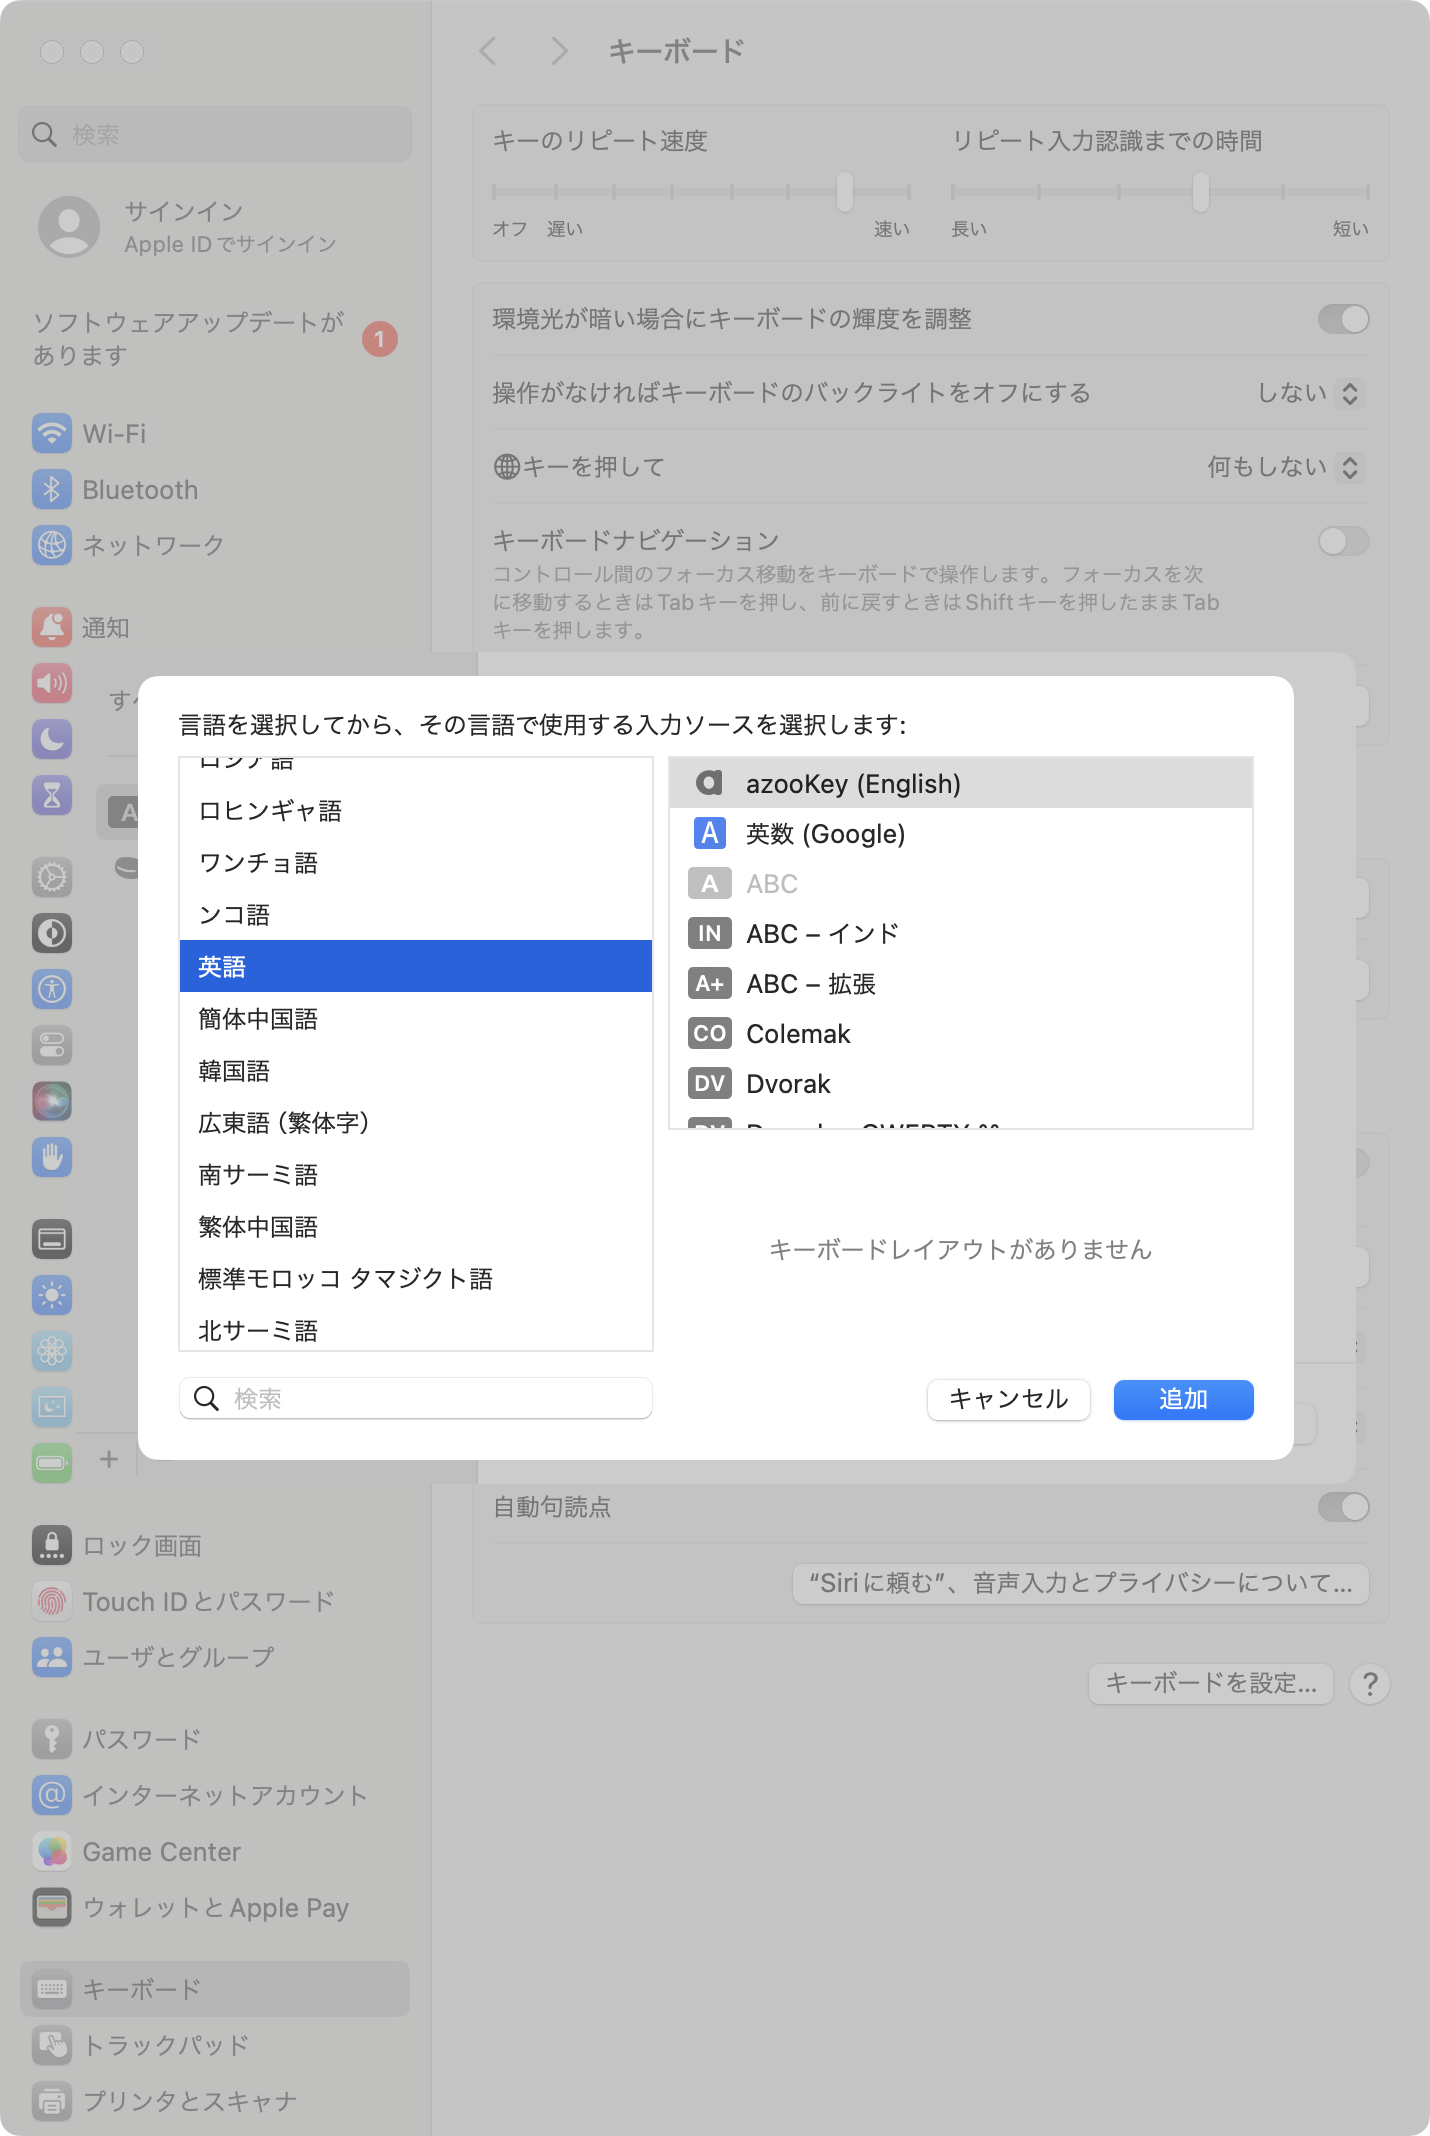This screenshot has height=2136, width=1430.
Task: Click キャンセル button in dialog
Action: [1008, 1399]
